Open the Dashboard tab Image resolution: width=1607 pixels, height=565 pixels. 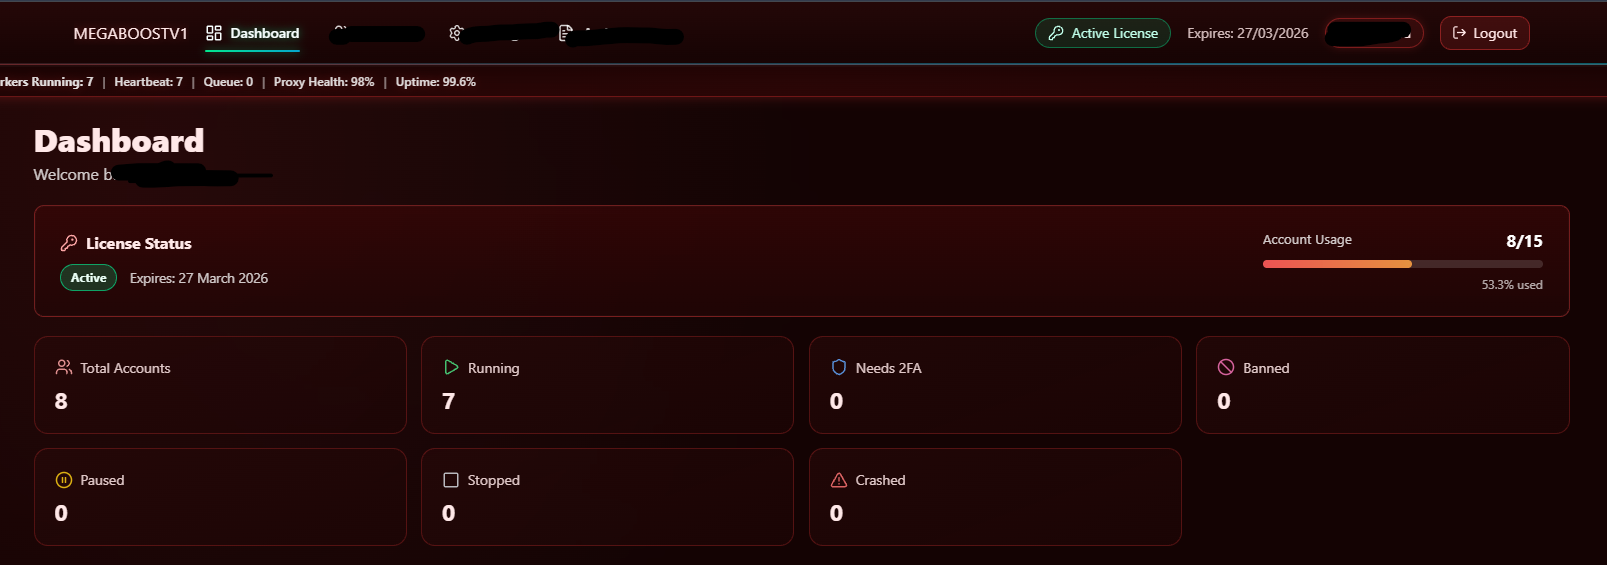pos(253,33)
